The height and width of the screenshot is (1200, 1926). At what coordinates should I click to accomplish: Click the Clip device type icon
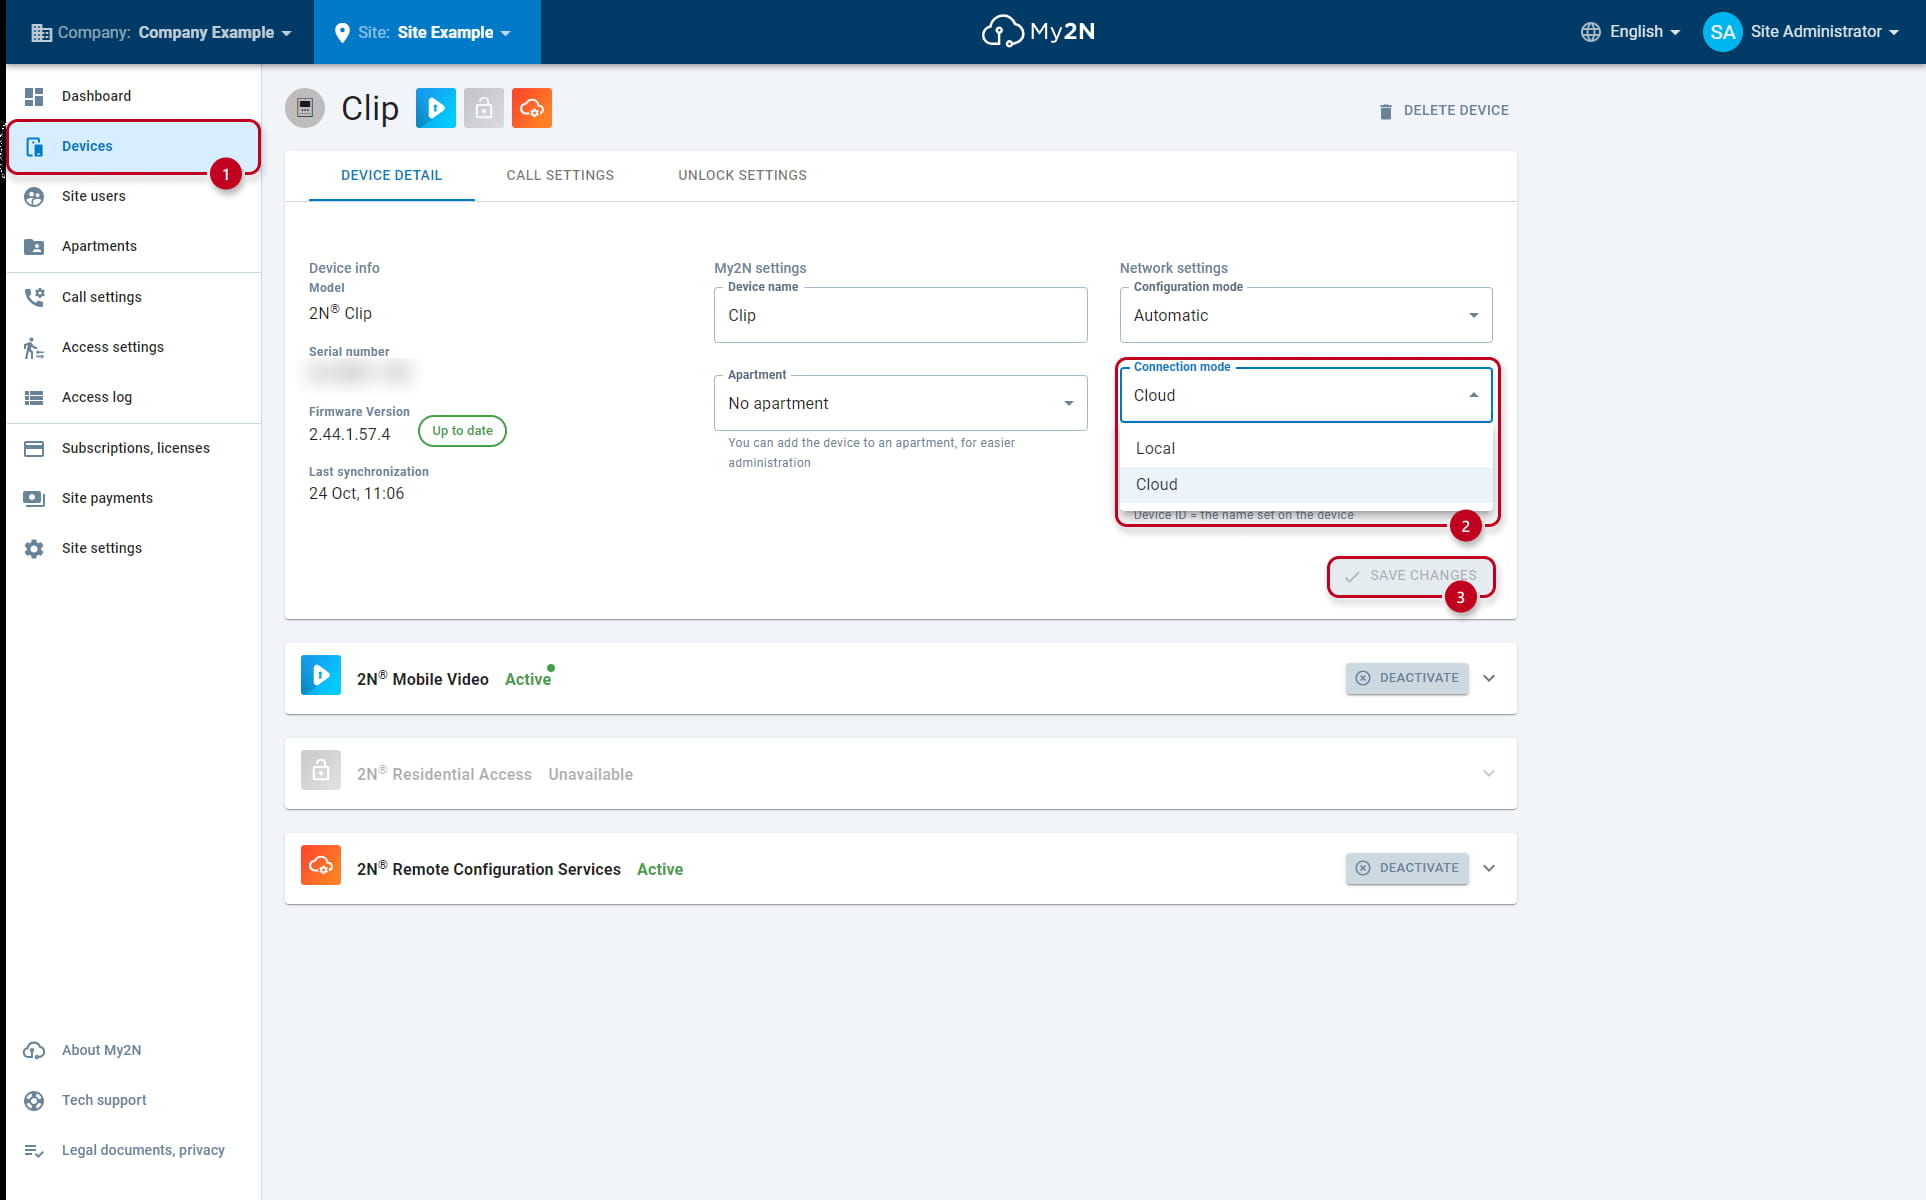(x=305, y=108)
